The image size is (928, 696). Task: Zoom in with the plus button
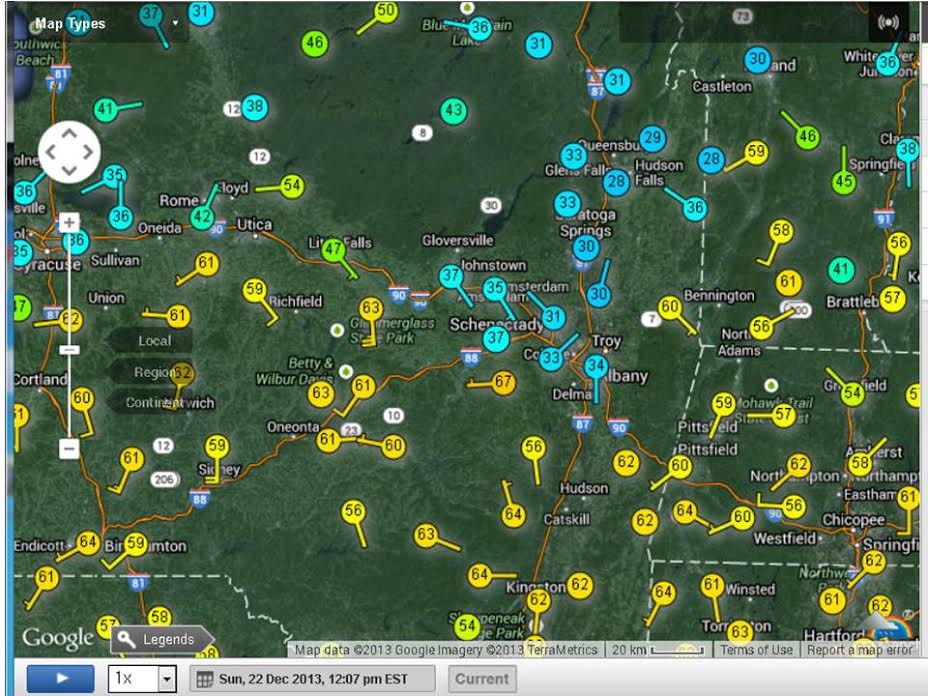[69, 223]
